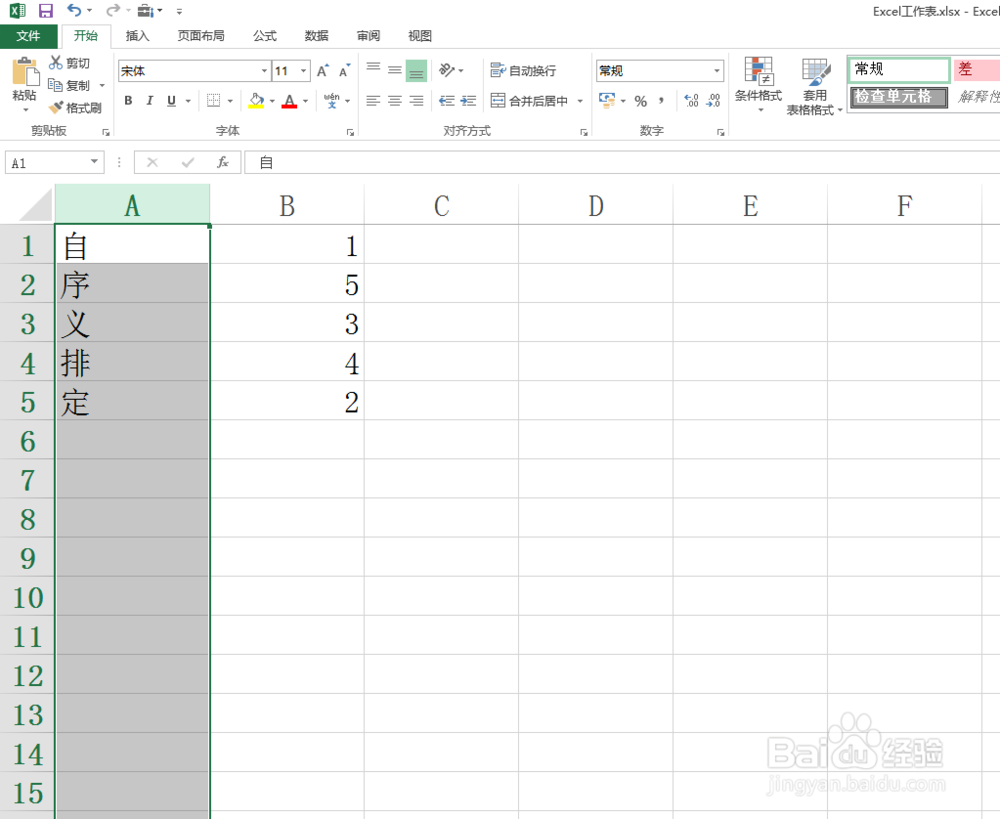Click 自动换行 wrap text button
The height and width of the screenshot is (819, 1000).
523,70
